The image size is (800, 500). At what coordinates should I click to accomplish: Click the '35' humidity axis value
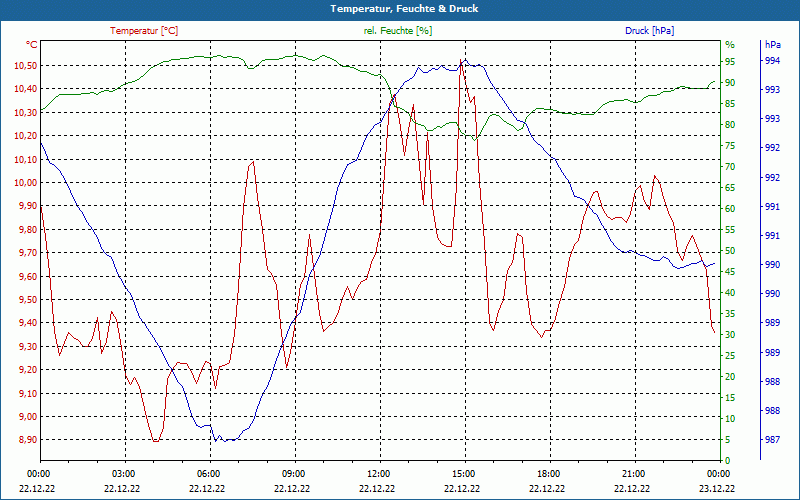pyautogui.click(x=730, y=314)
